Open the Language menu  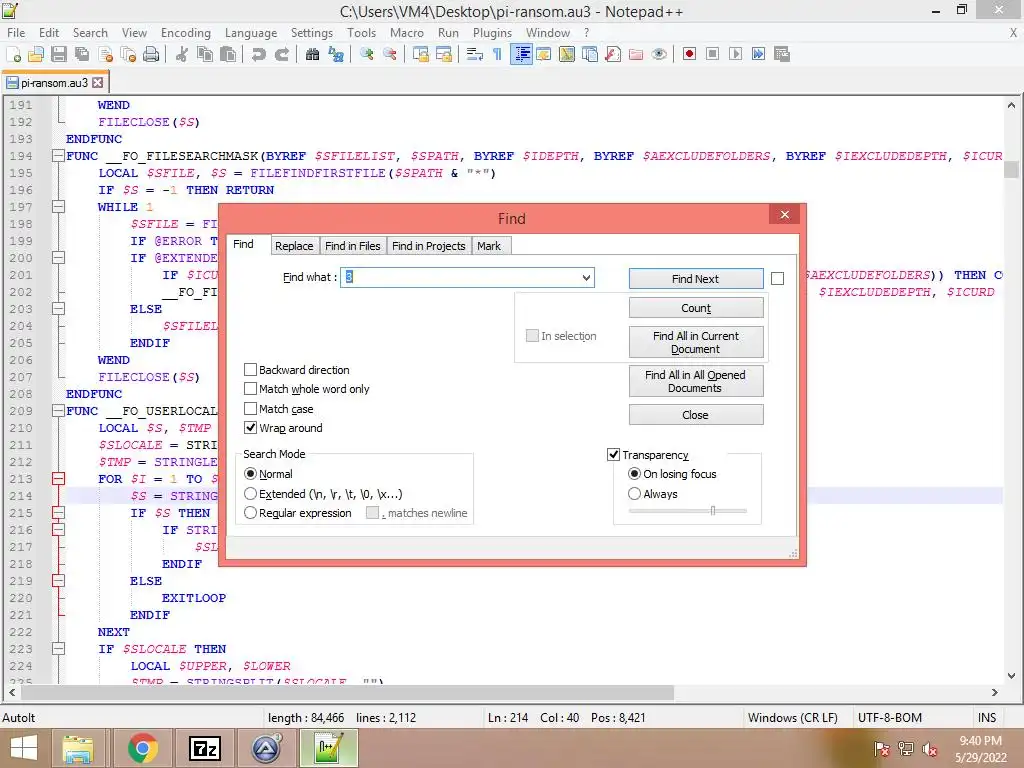(x=251, y=33)
